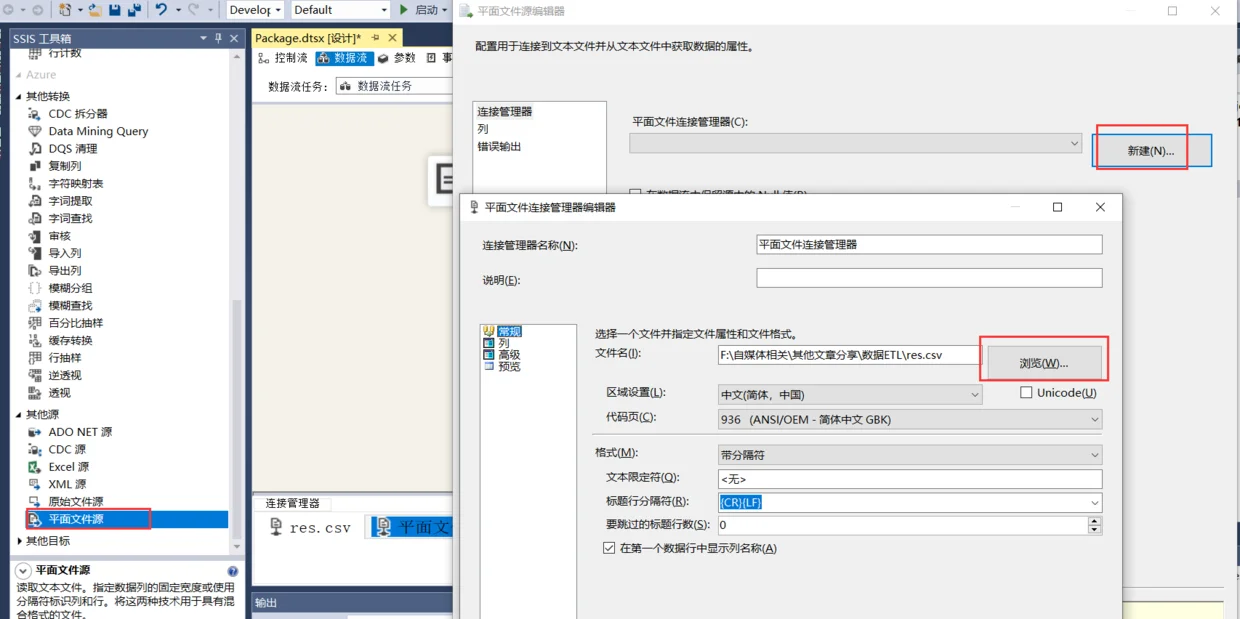Click the 说明 description input field

929,278
